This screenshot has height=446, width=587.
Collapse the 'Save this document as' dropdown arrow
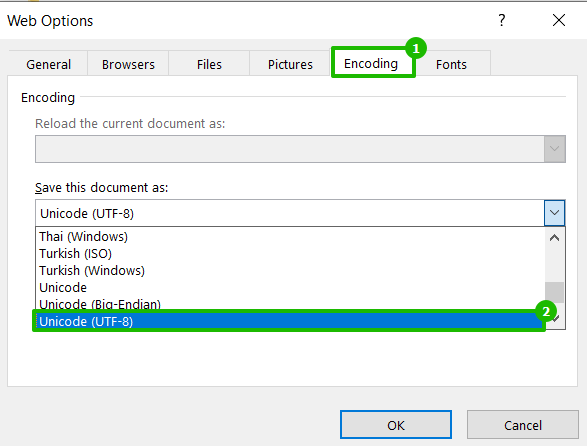[x=554, y=213]
